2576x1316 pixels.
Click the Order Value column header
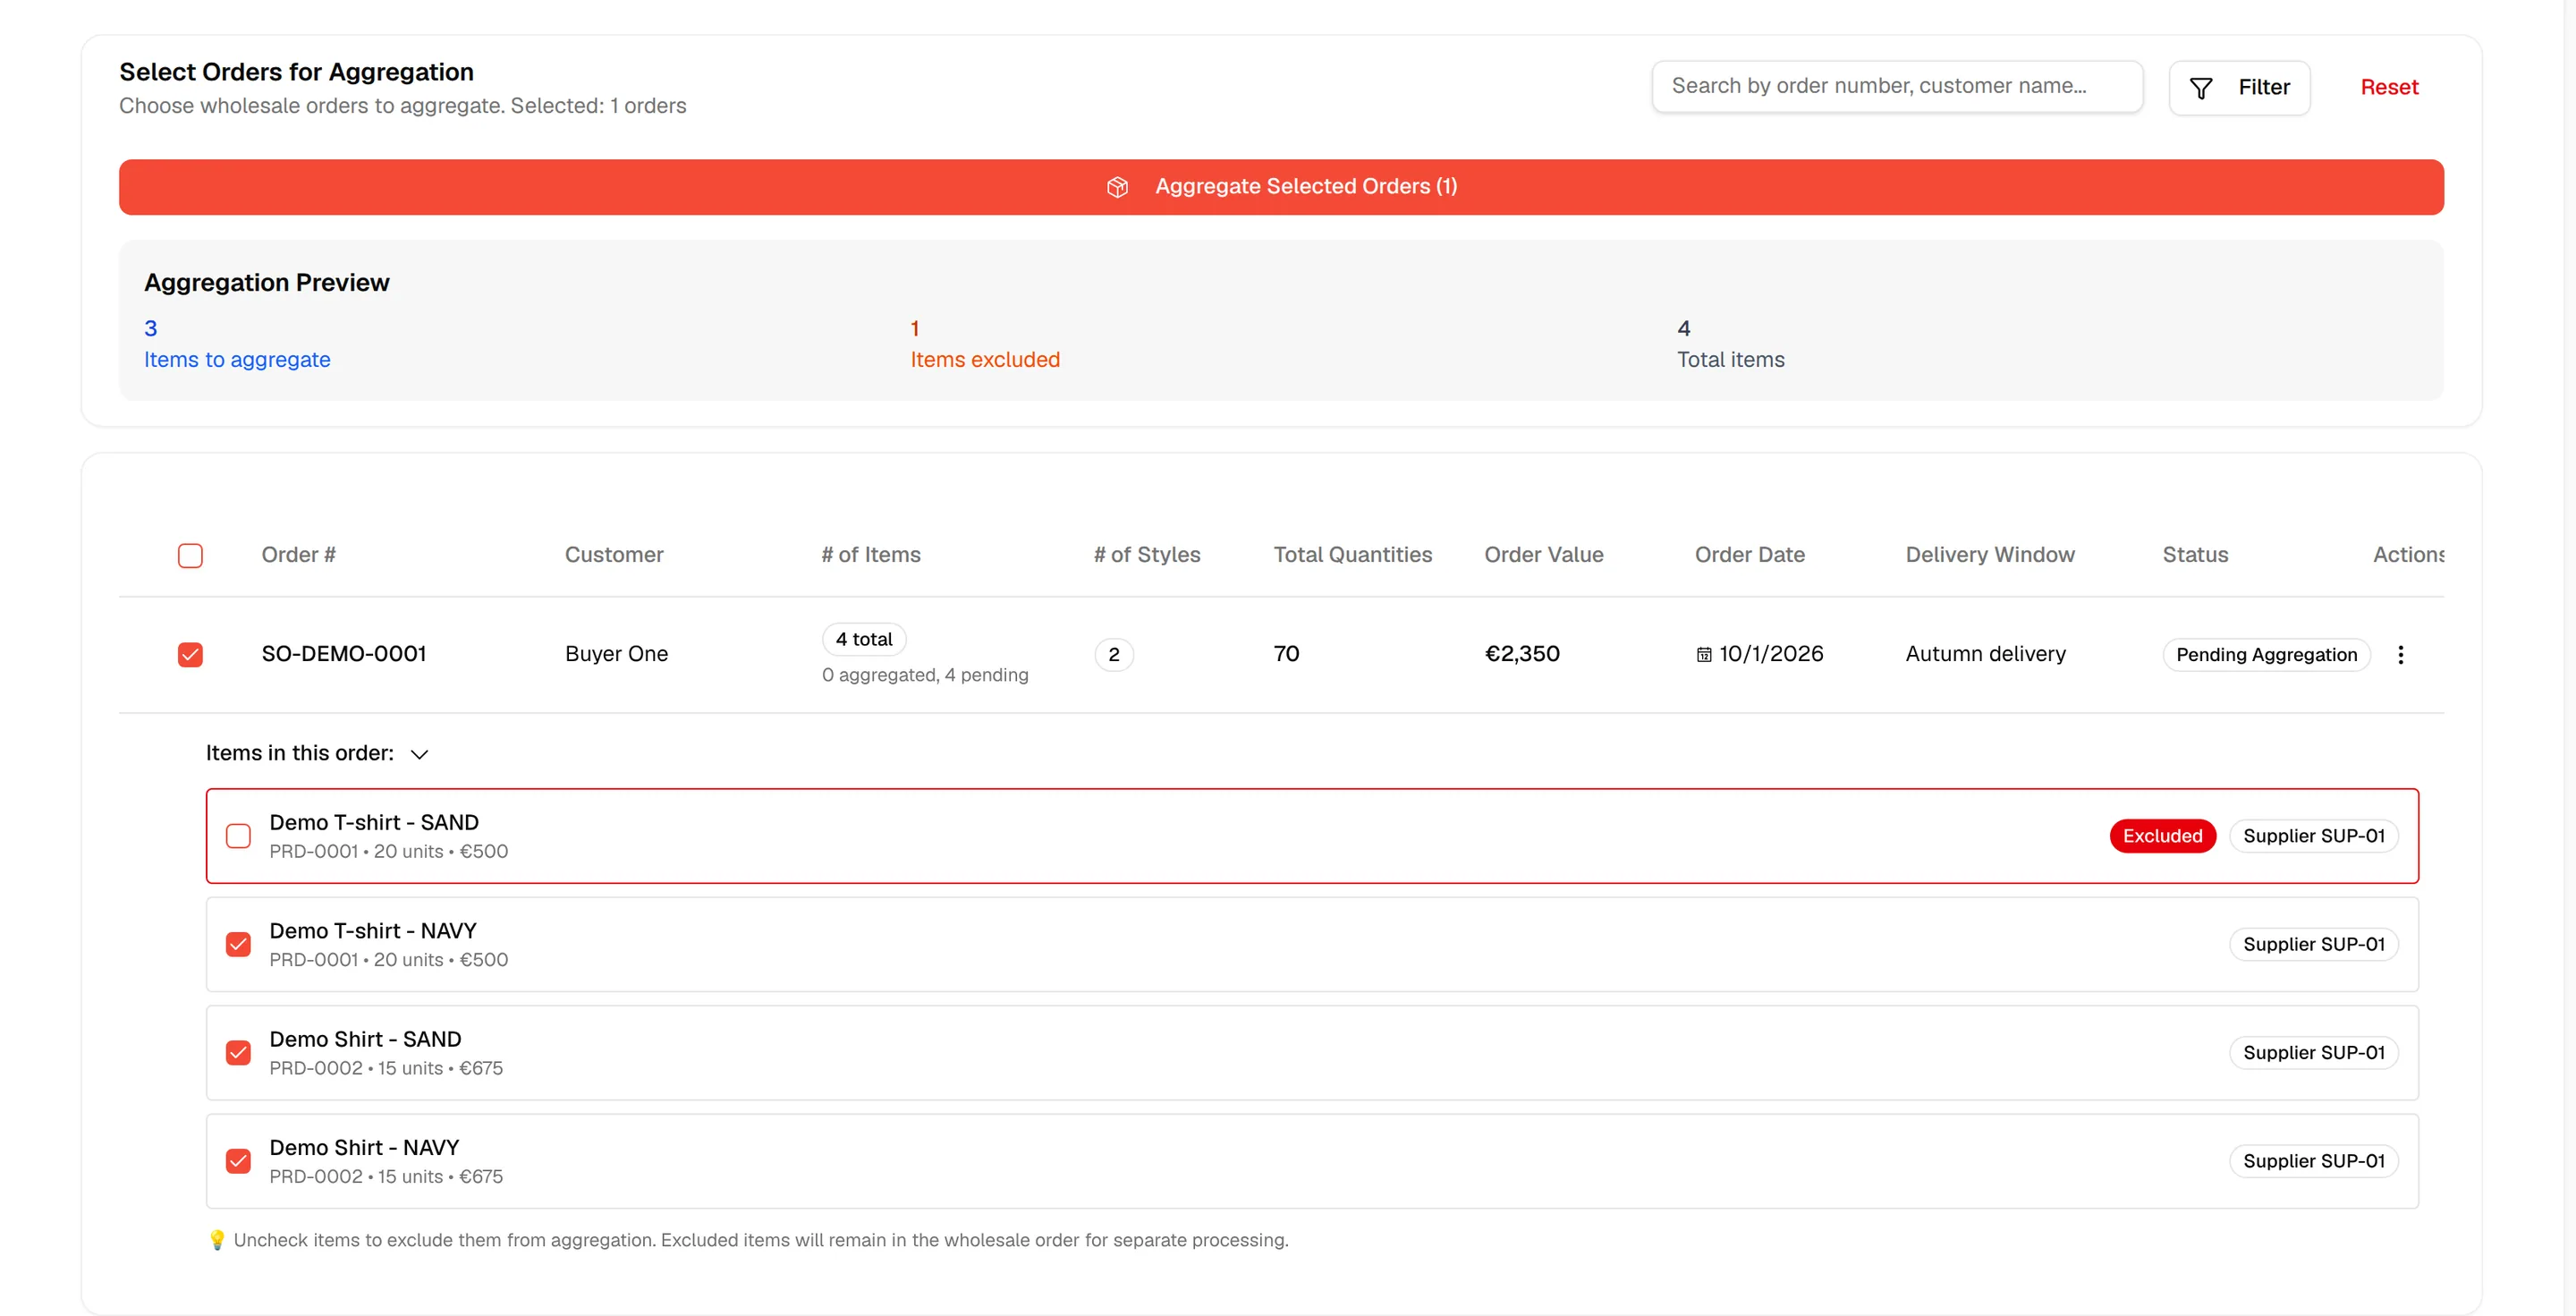pyautogui.click(x=1543, y=554)
